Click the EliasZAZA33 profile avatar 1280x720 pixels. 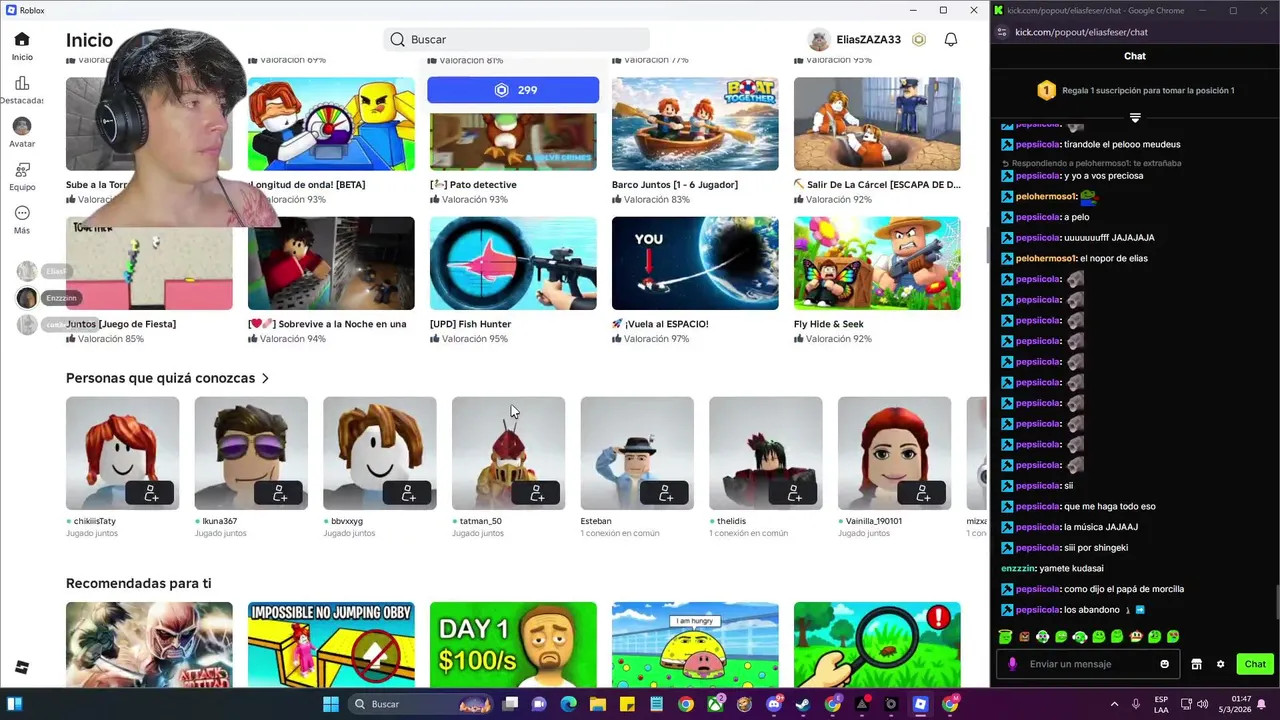coord(819,40)
